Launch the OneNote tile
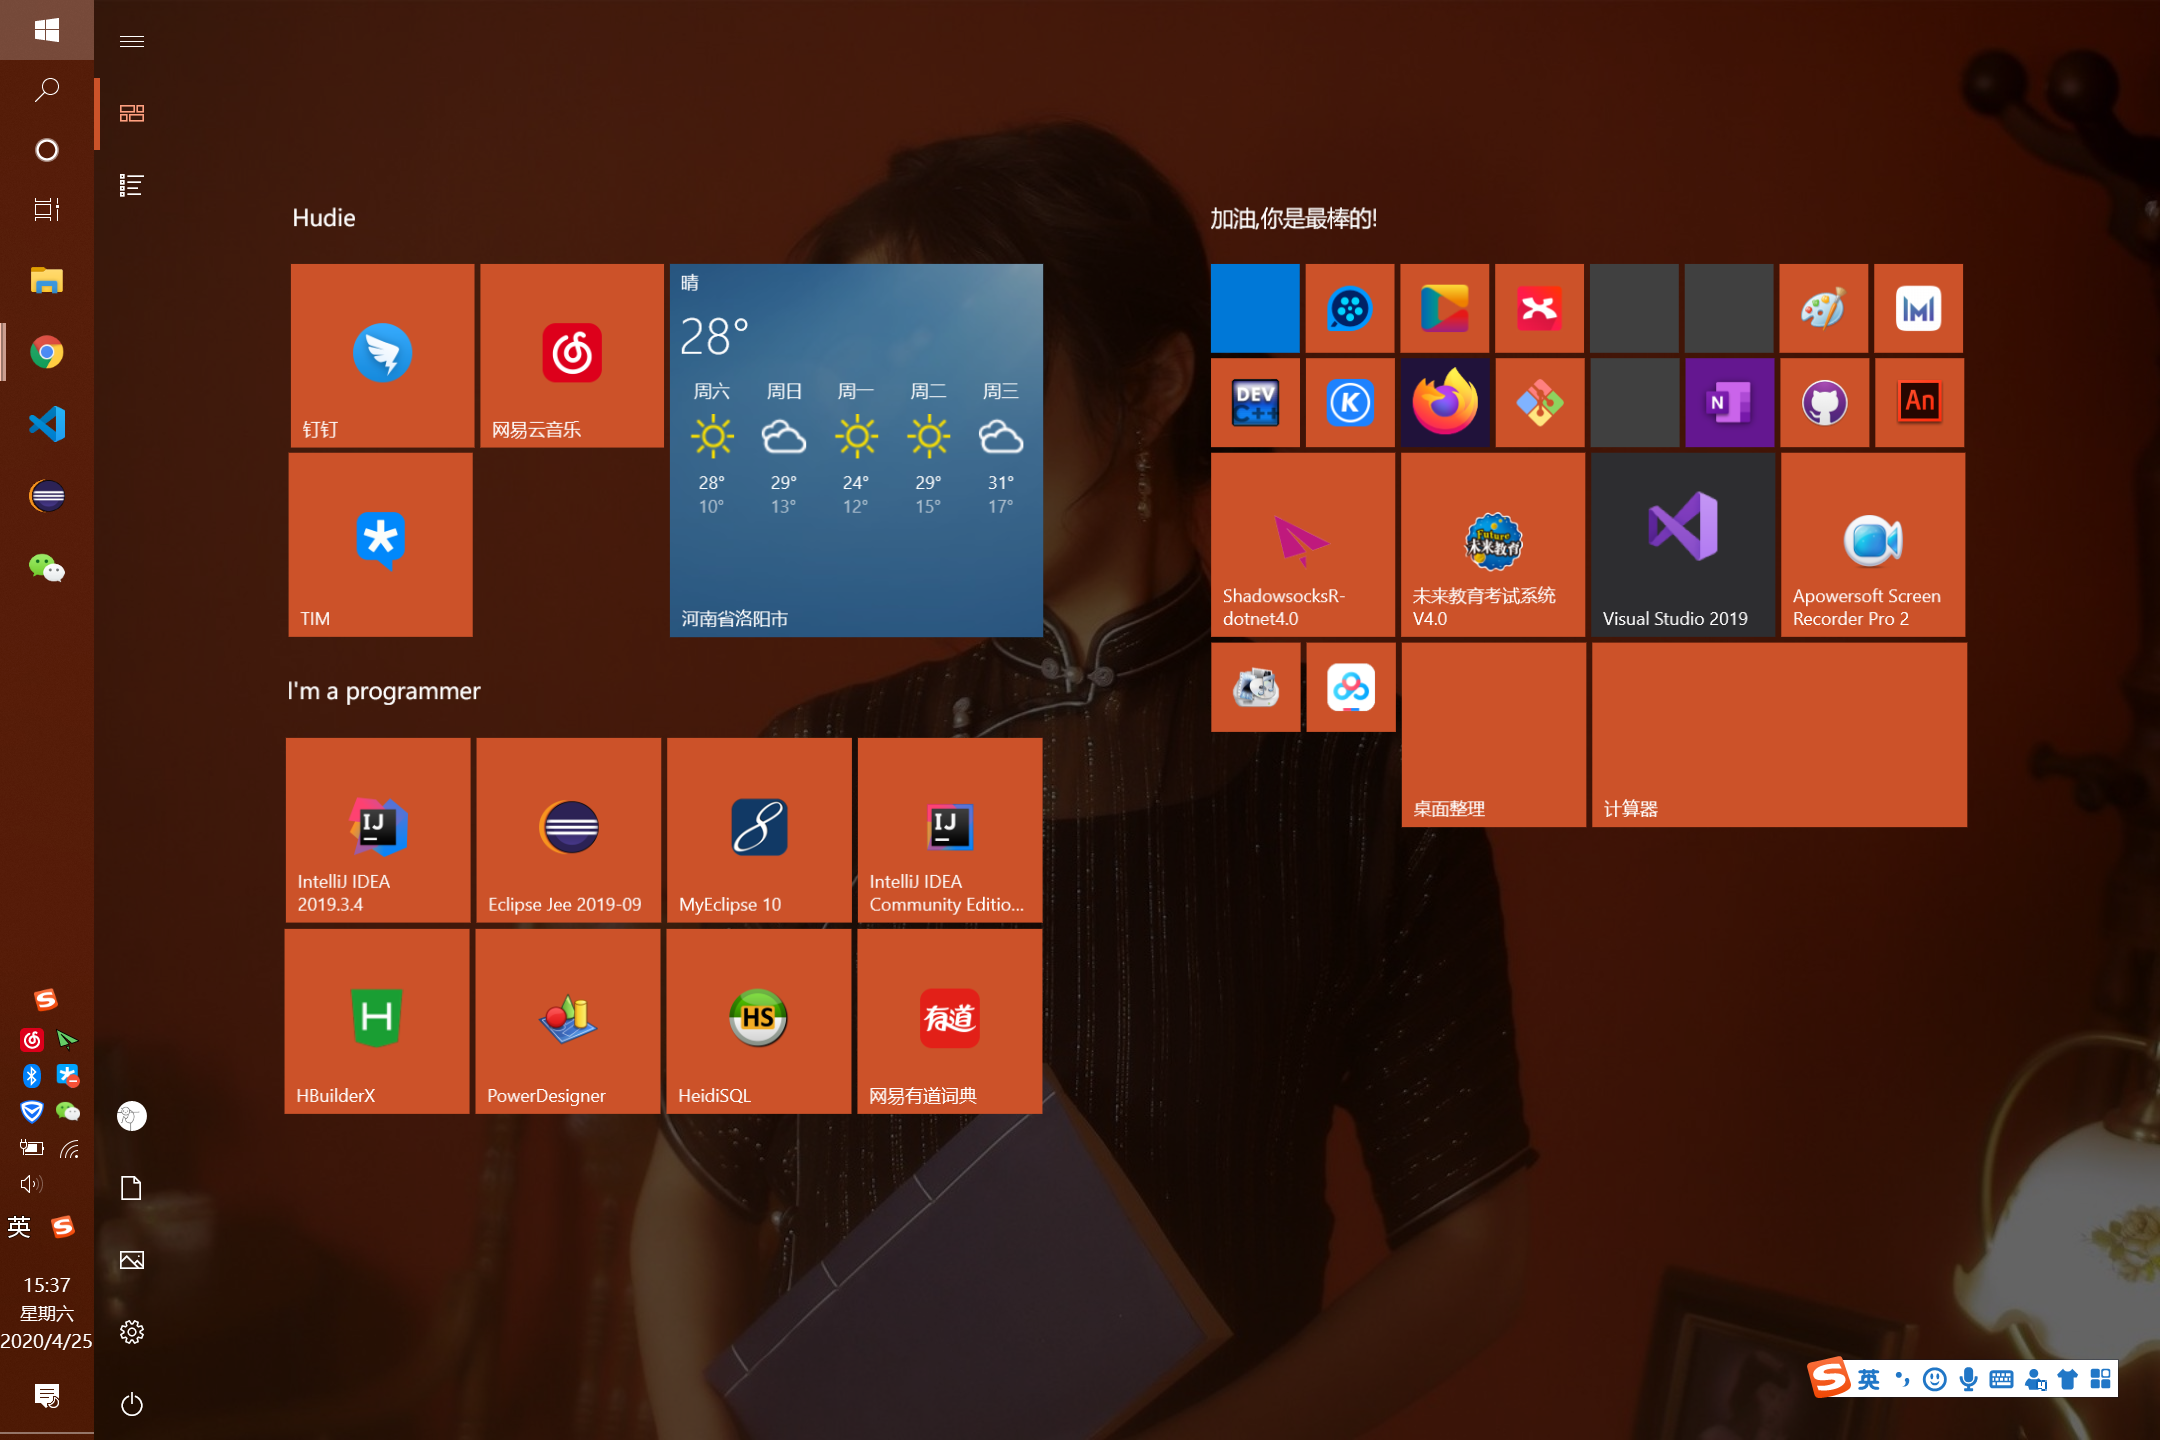The image size is (2160, 1440). click(x=1729, y=403)
